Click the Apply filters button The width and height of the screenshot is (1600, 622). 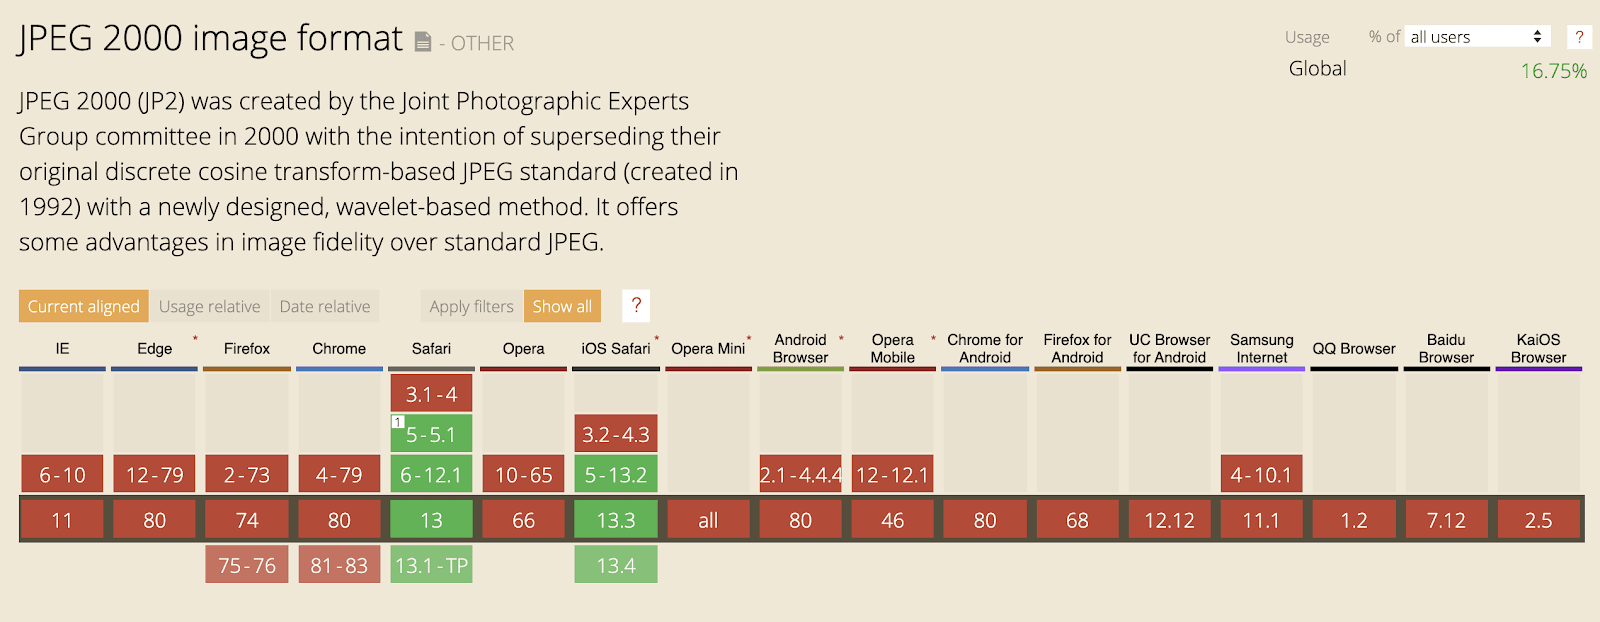coord(471,306)
